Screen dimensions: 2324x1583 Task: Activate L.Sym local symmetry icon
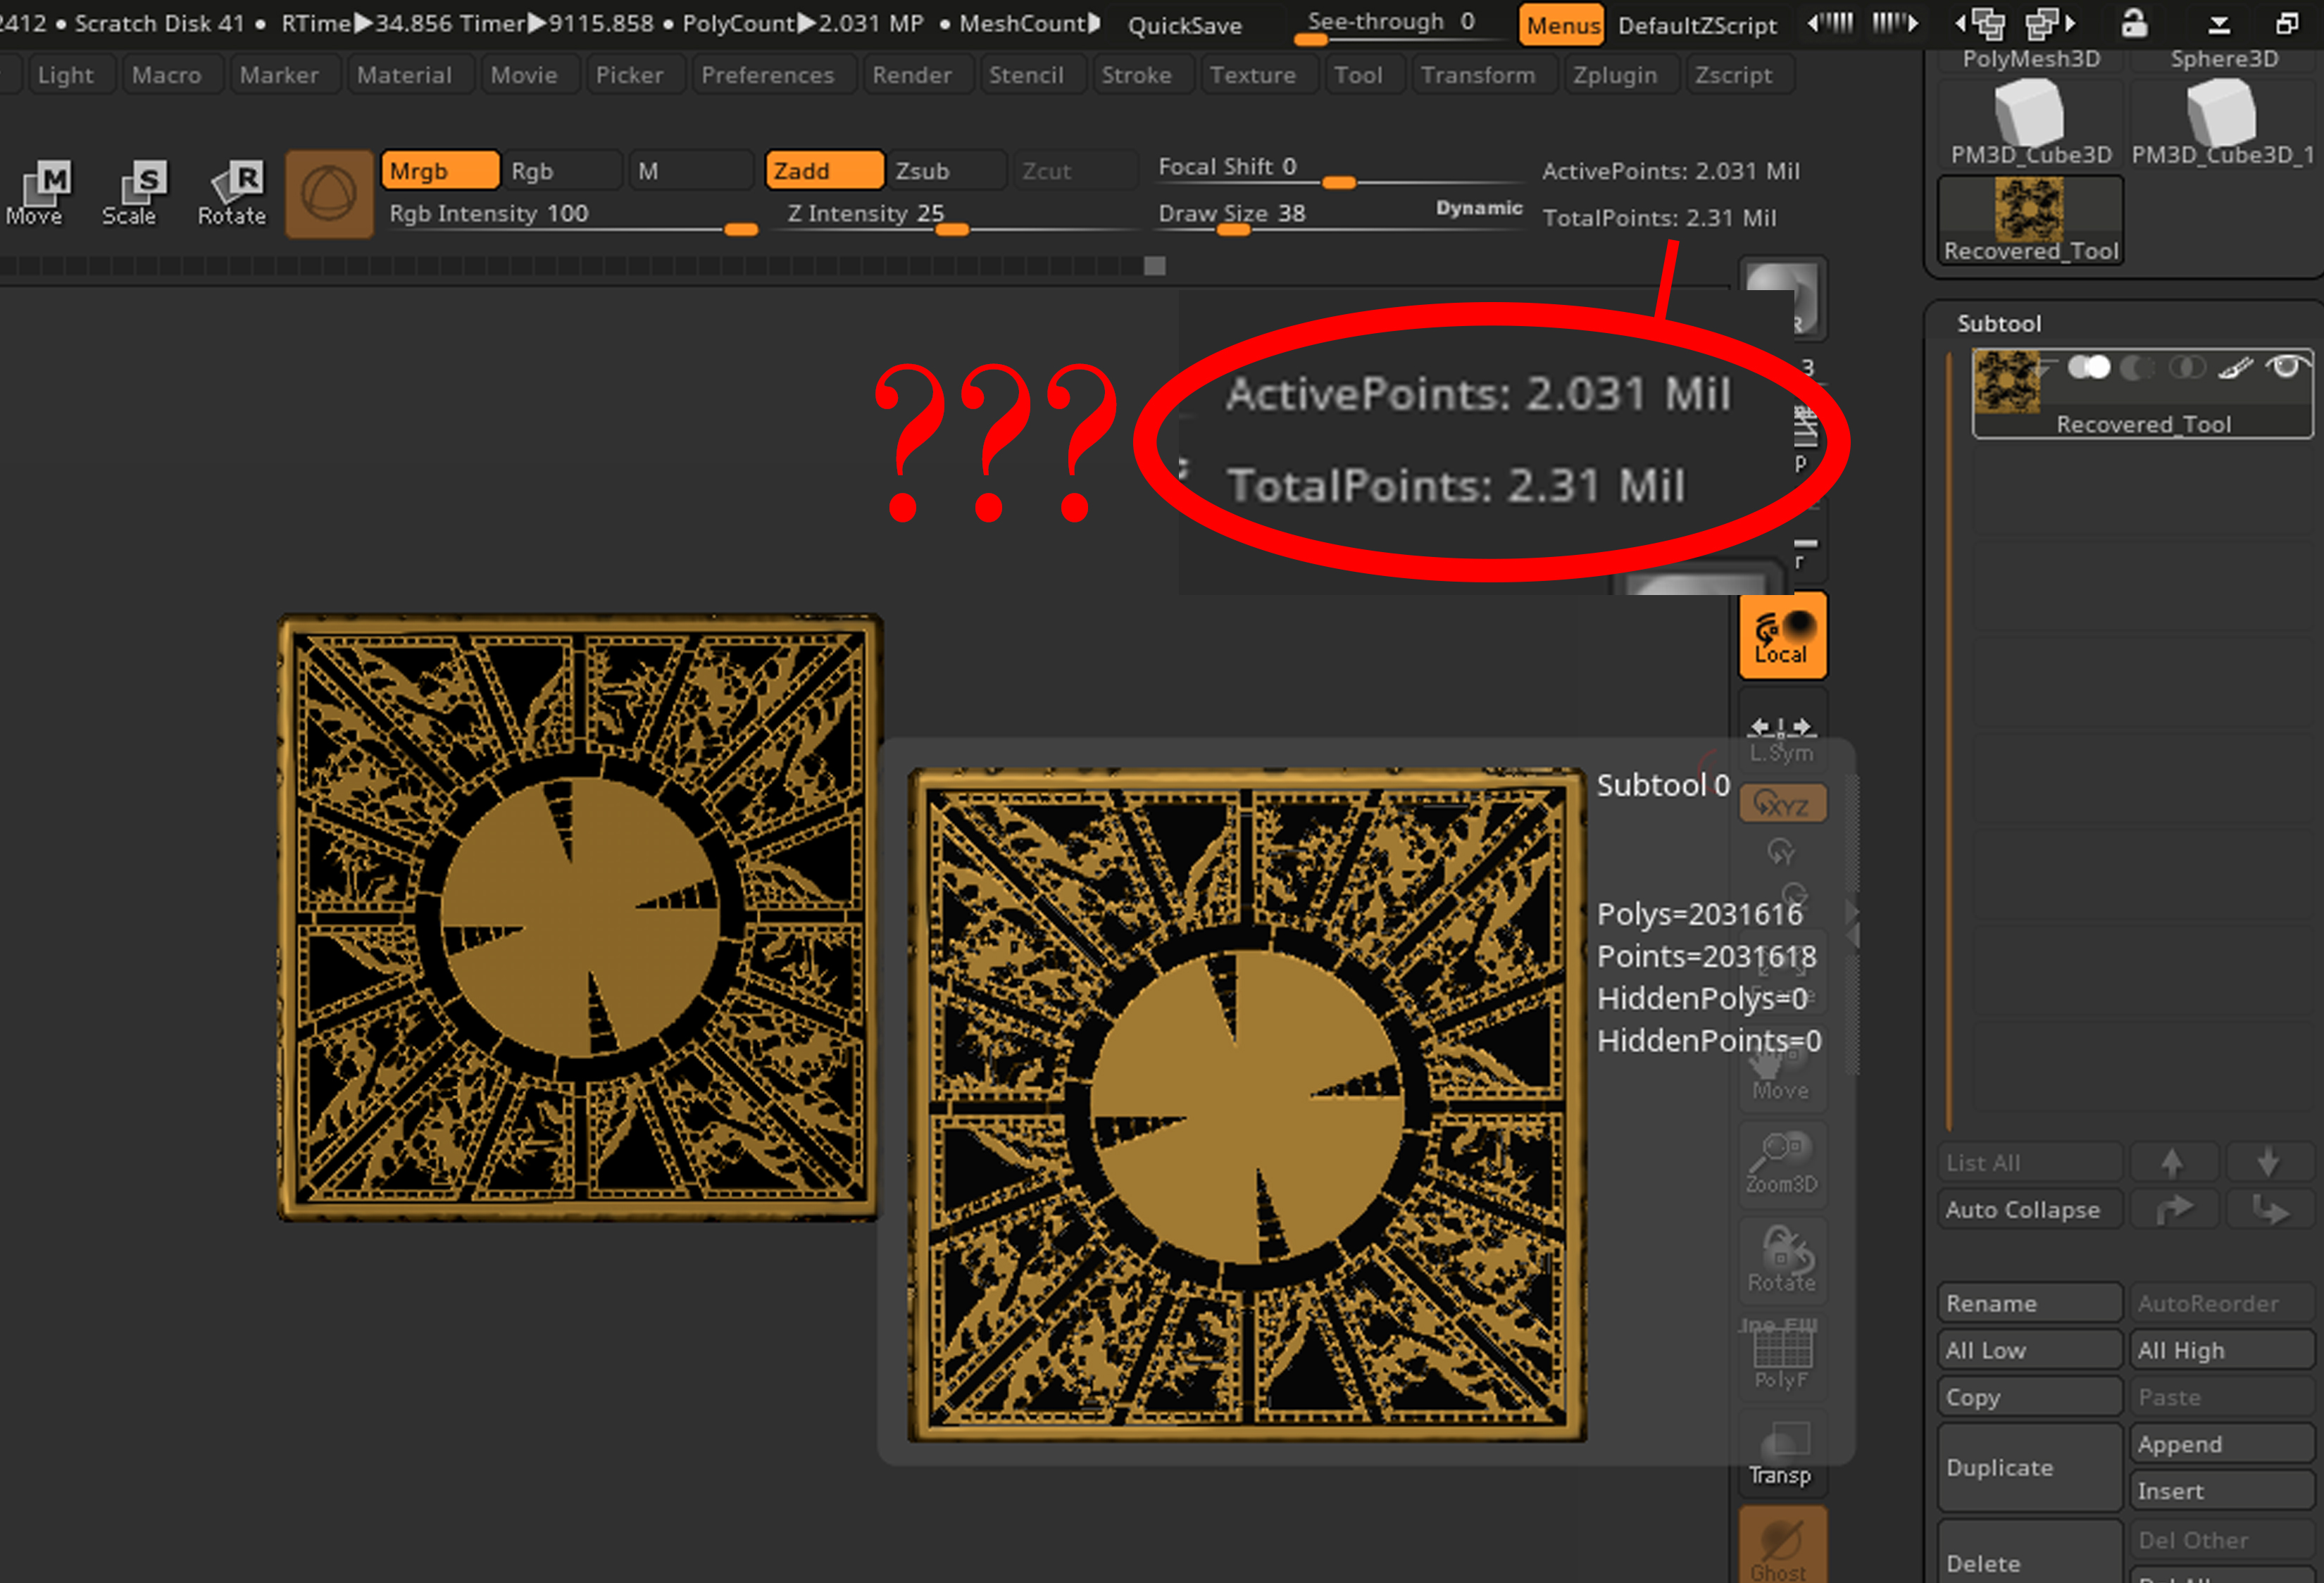click(x=1782, y=736)
